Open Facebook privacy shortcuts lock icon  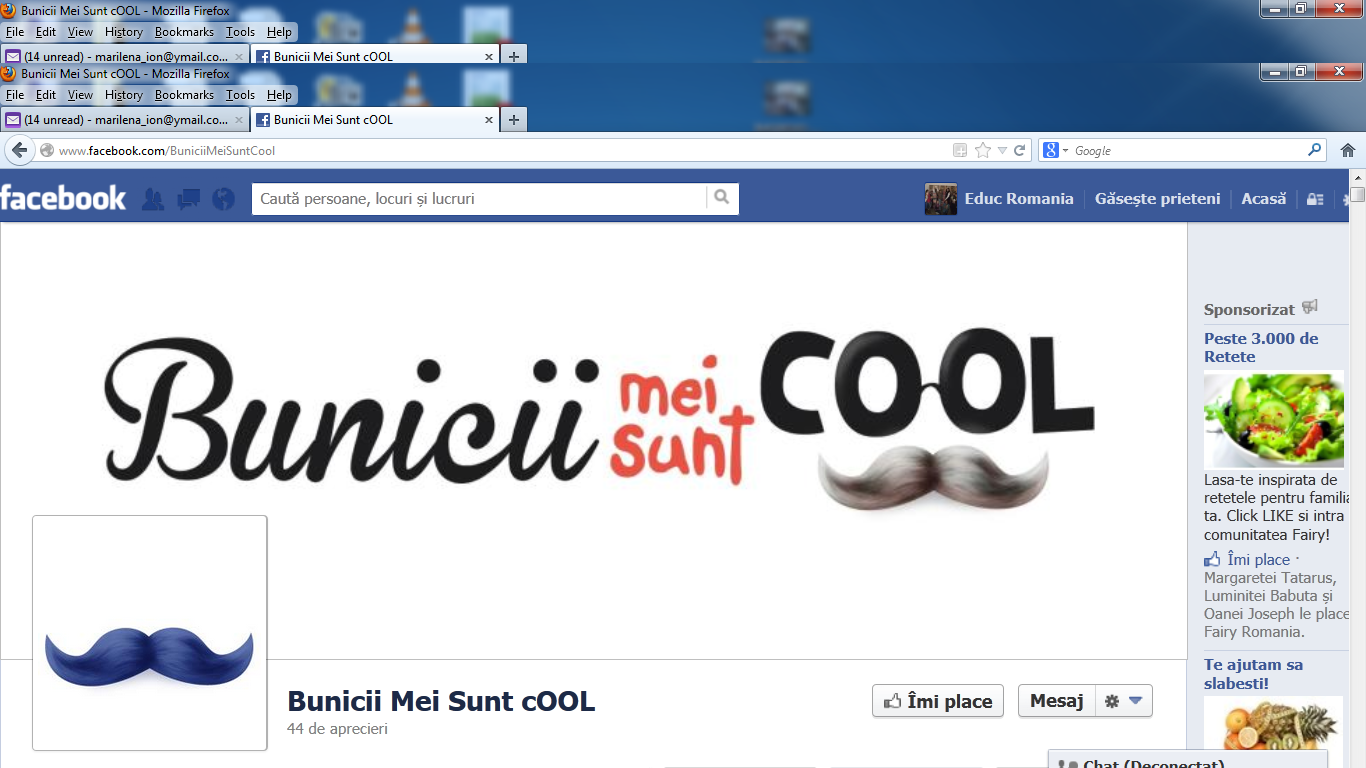(1316, 199)
